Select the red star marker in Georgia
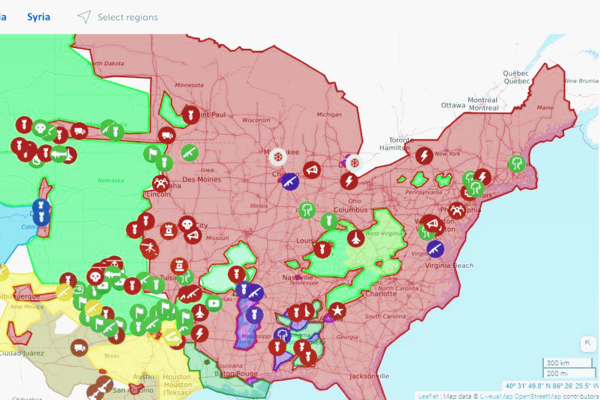Screen dimensions: 600x400 (338, 312)
